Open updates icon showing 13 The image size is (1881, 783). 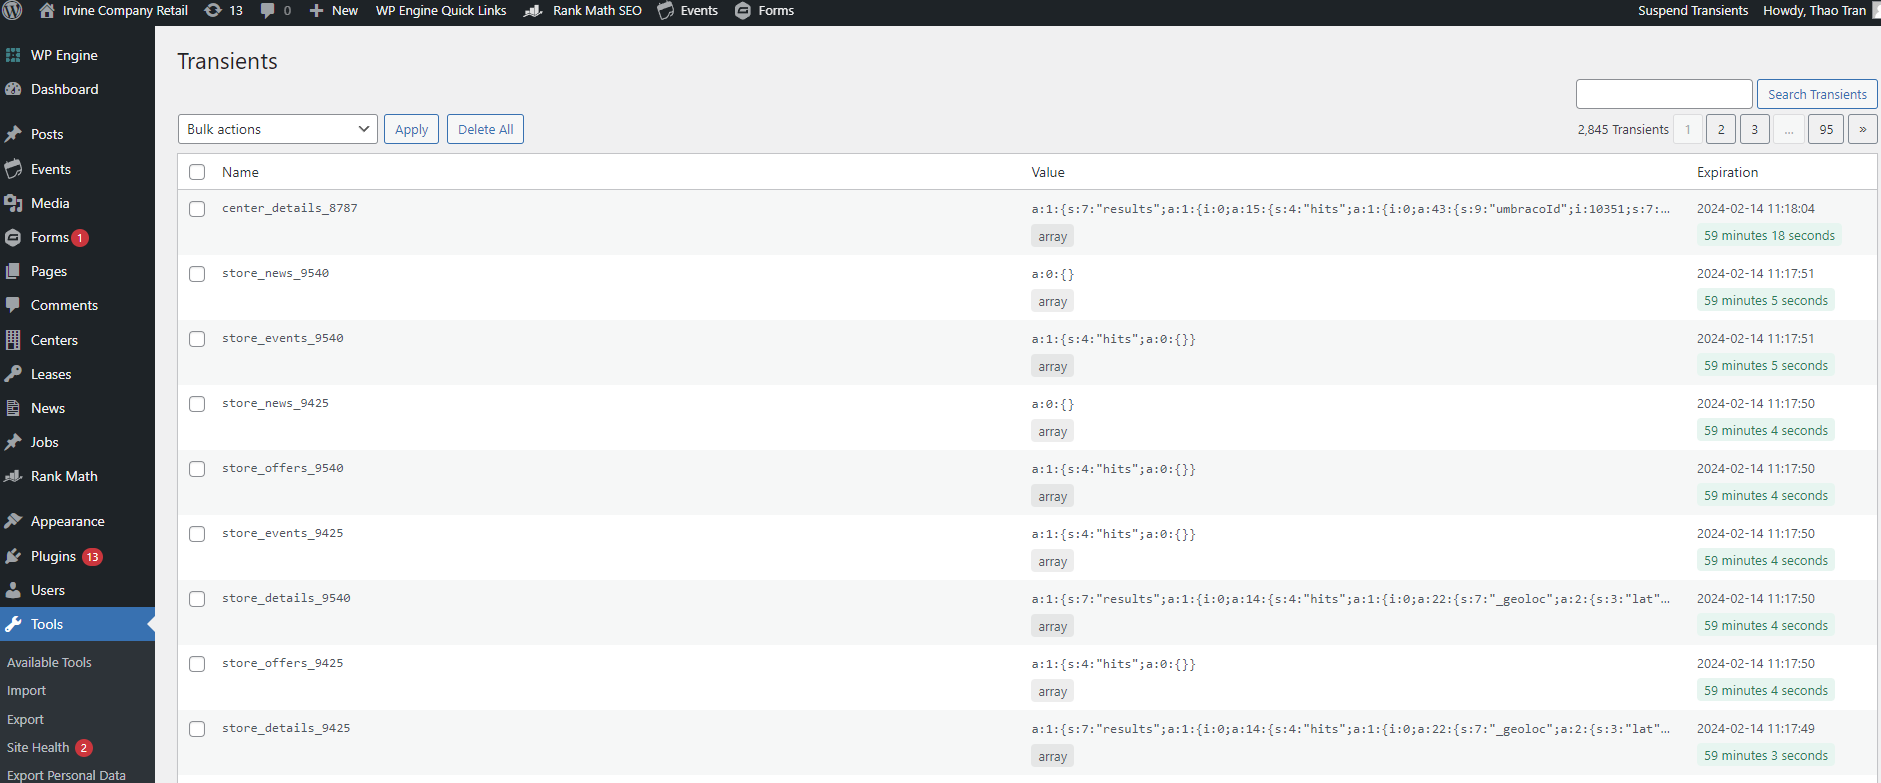[213, 11]
